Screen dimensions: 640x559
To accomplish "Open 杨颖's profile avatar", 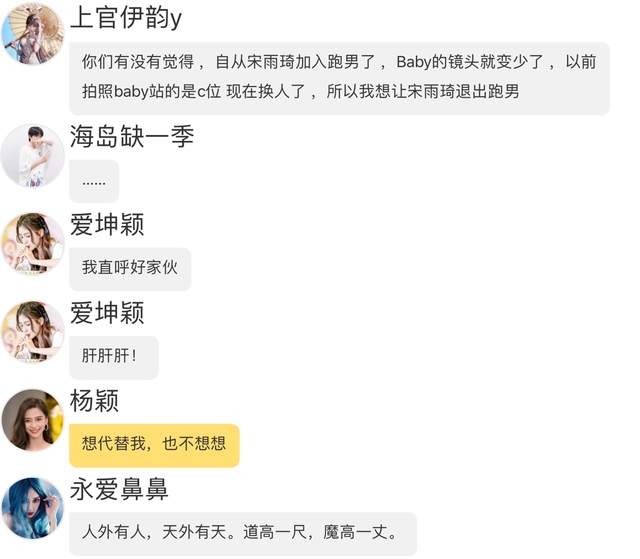I will click(32, 420).
